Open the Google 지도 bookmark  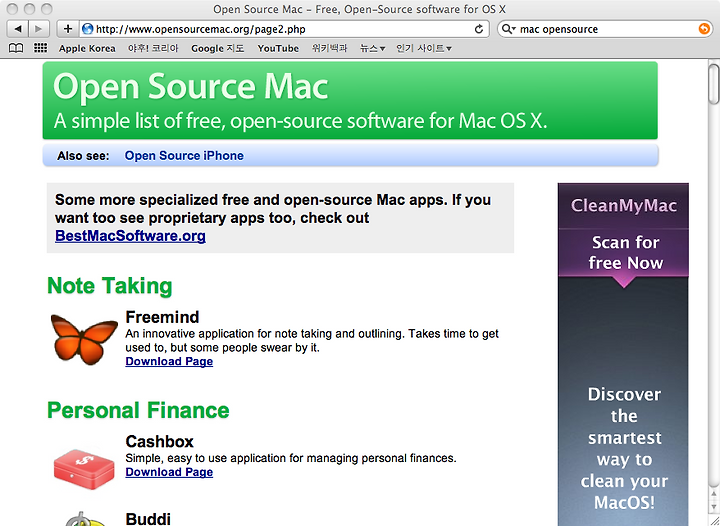coord(218,48)
